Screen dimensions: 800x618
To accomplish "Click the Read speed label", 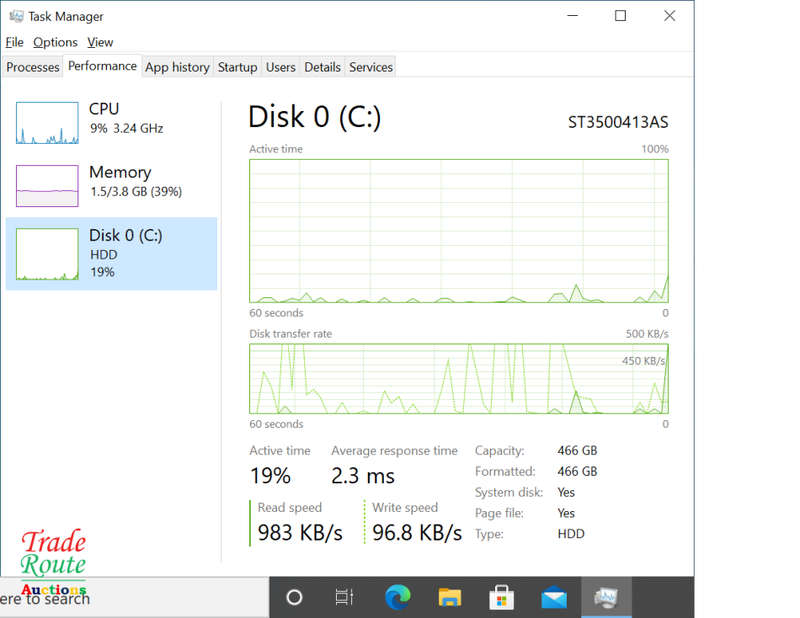I will click(x=289, y=507).
